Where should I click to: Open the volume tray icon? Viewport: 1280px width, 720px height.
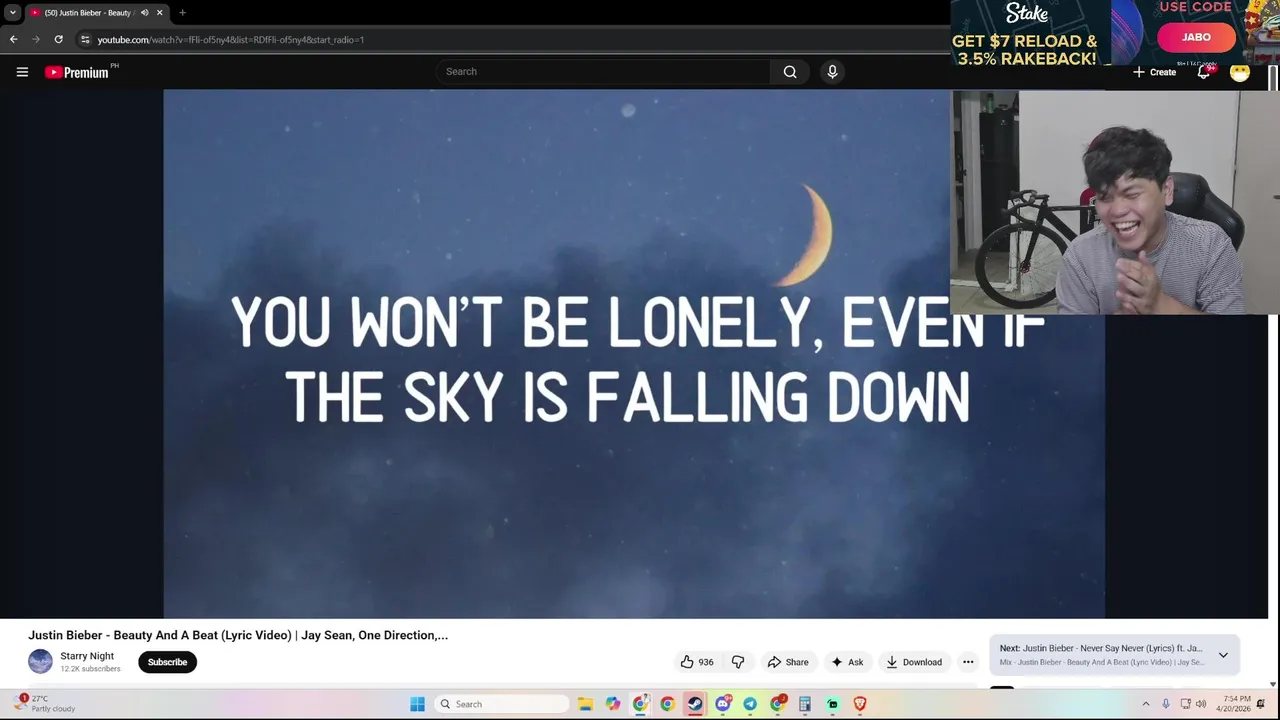coord(1201,704)
